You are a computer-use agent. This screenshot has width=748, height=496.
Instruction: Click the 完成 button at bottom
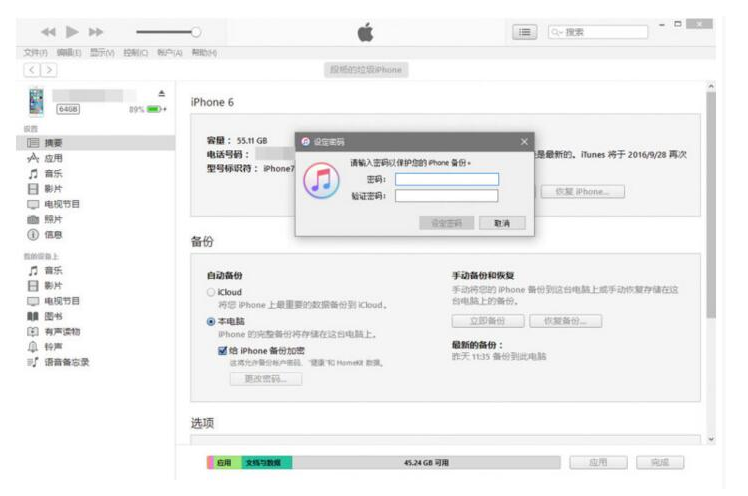(x=660, y=463)
